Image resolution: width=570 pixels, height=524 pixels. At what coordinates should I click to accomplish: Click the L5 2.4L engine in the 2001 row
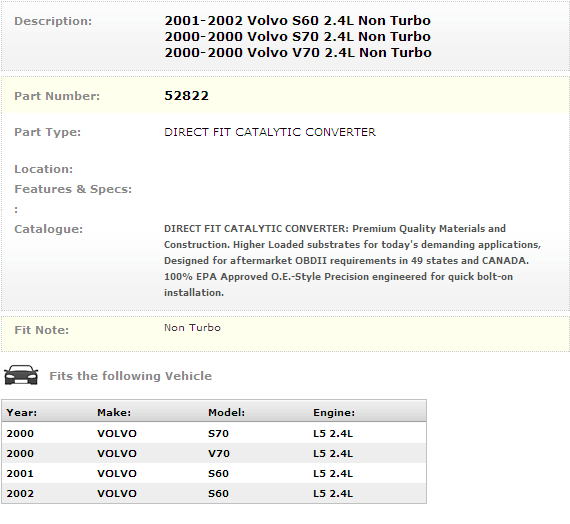[333, 473]
